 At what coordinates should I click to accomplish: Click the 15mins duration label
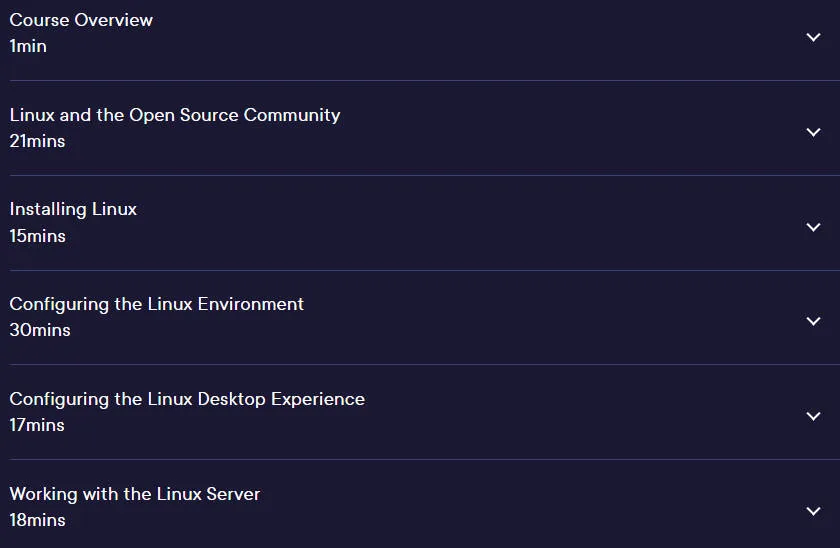click(x=38, y=236)
